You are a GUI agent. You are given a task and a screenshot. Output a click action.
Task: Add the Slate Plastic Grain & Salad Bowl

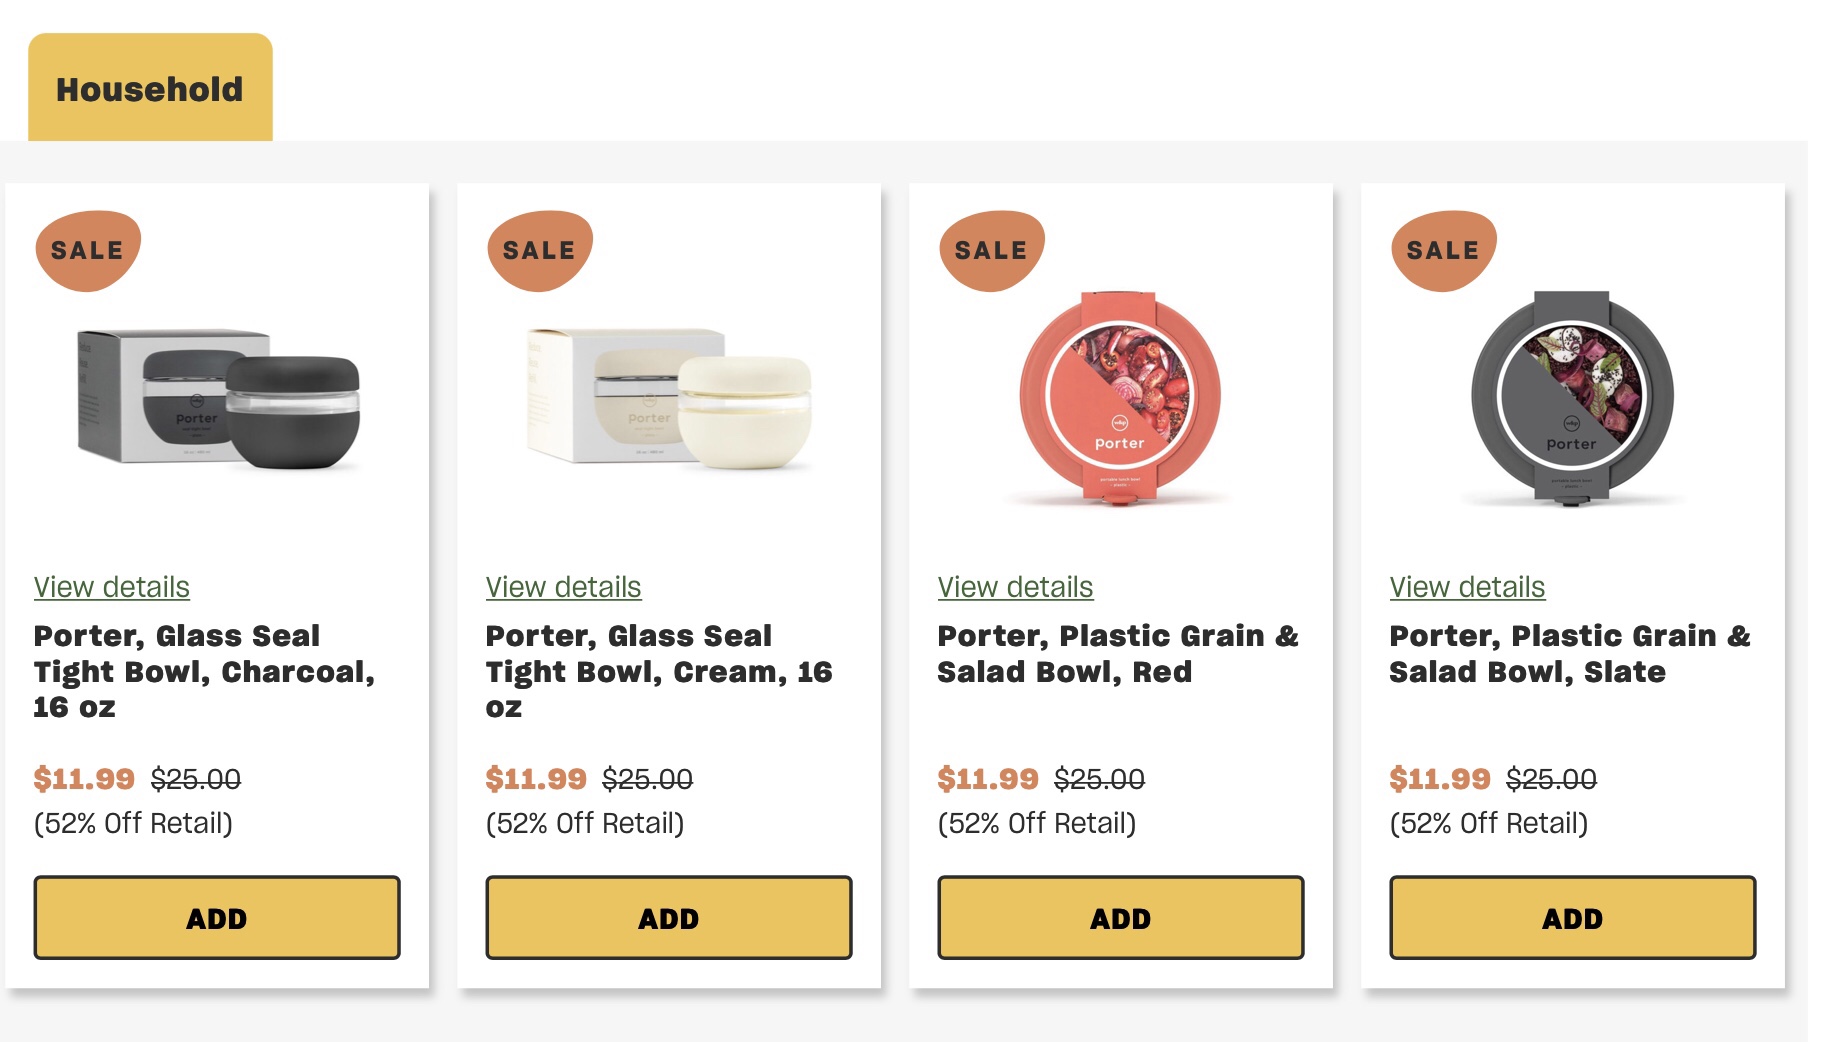coord(1573,918)
